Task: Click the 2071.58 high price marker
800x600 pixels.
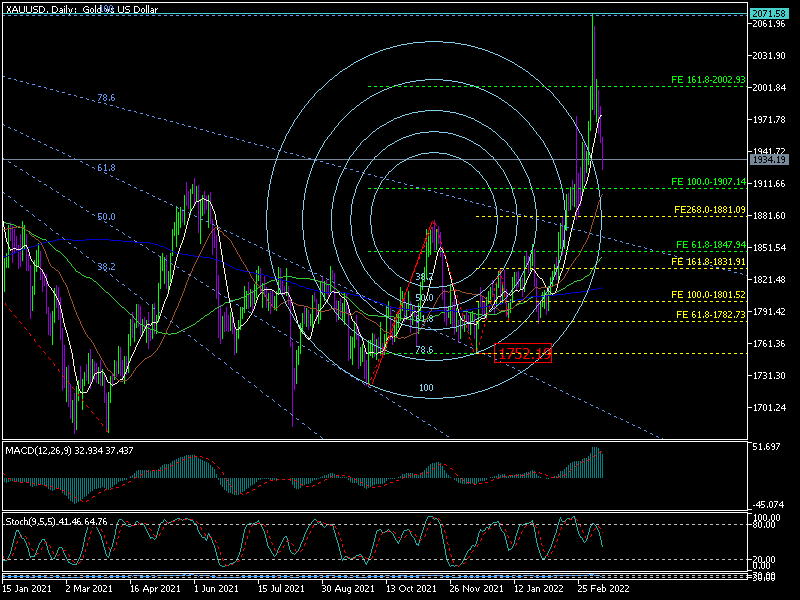Action: point(768,13)
